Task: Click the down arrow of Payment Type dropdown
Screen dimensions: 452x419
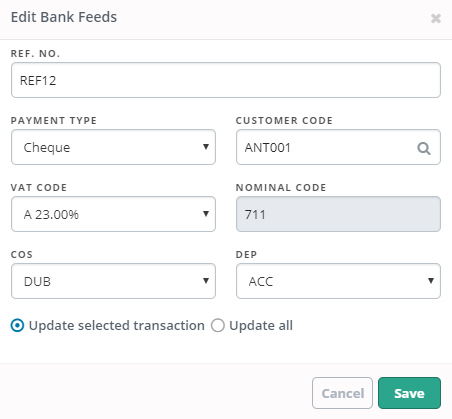Action: point(206,147)
